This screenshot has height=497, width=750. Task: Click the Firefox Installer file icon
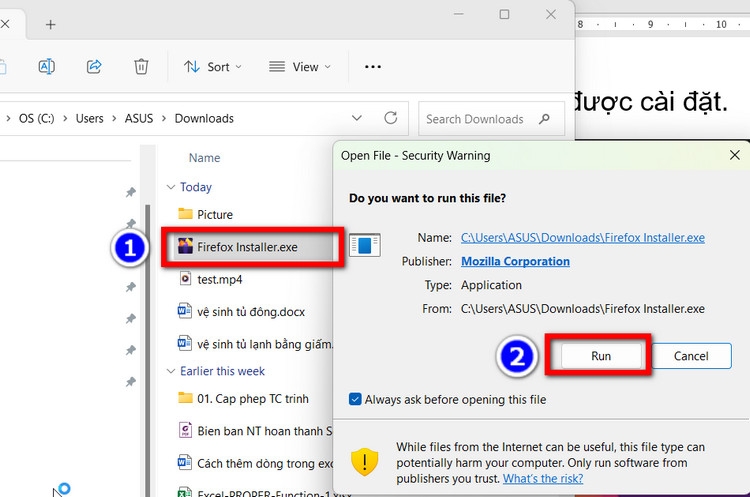(x=185, y=246)
